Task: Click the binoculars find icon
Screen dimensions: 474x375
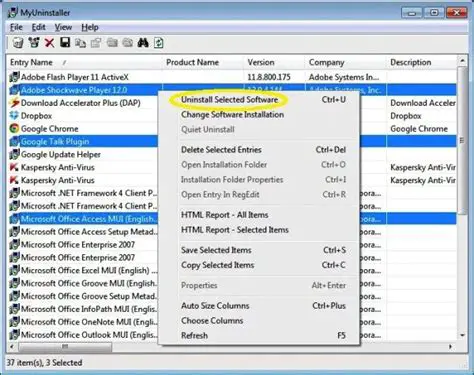Action: pos(143,43)
